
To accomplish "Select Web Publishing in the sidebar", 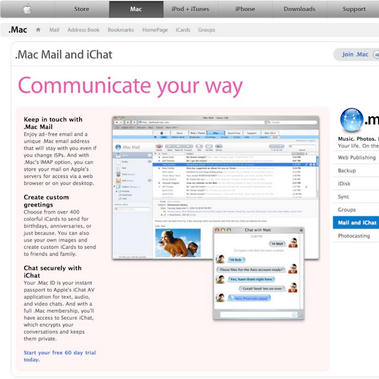I will pyautogui.click(x=356, y=157).
